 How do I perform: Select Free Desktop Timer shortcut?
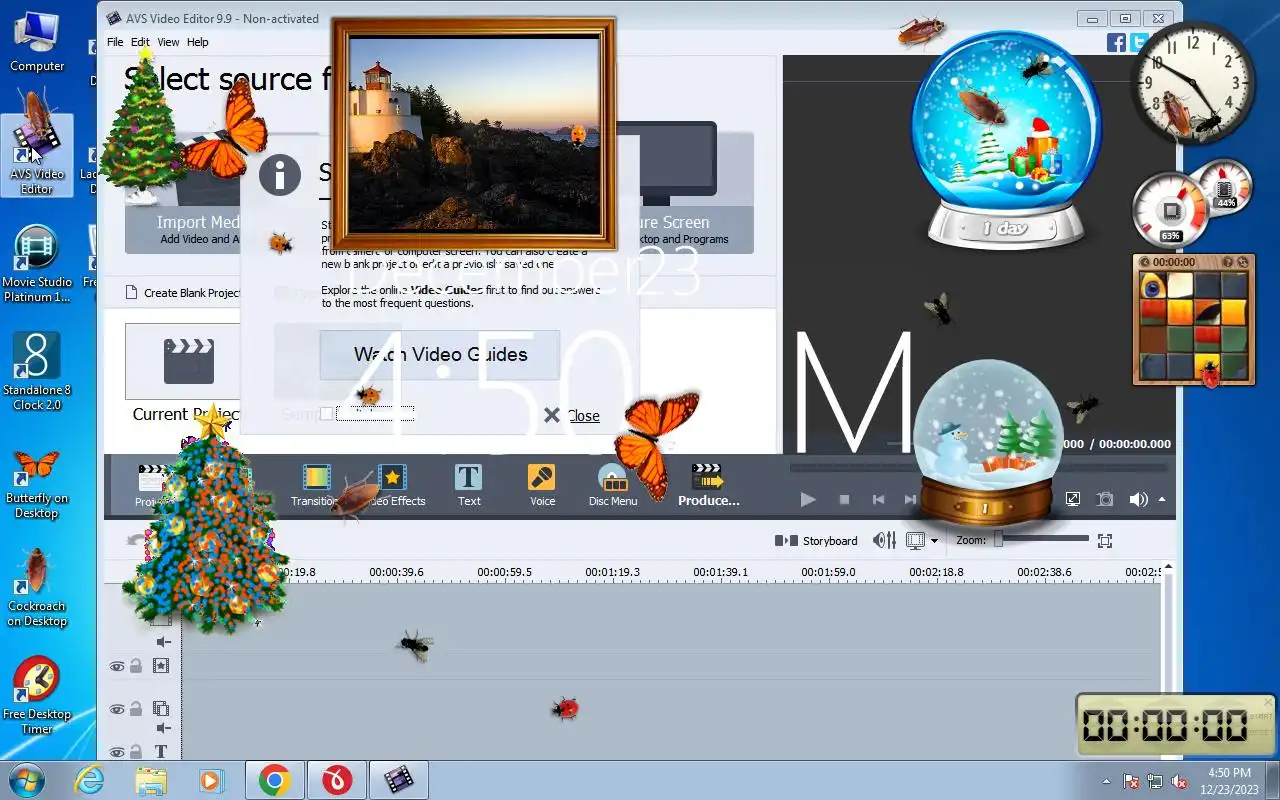[37, 697]
